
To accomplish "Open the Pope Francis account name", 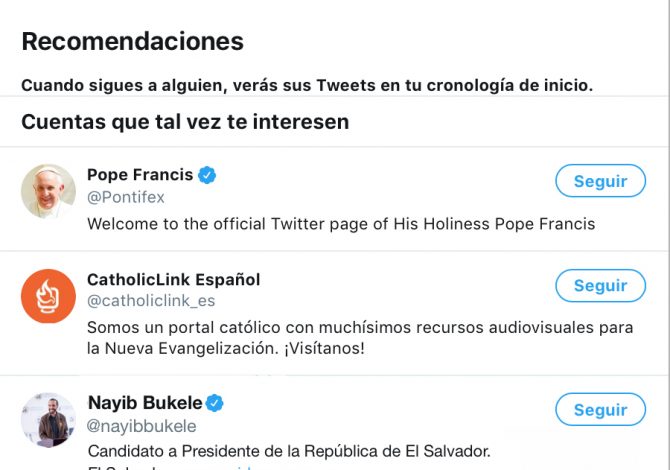I will coord(140,175).
